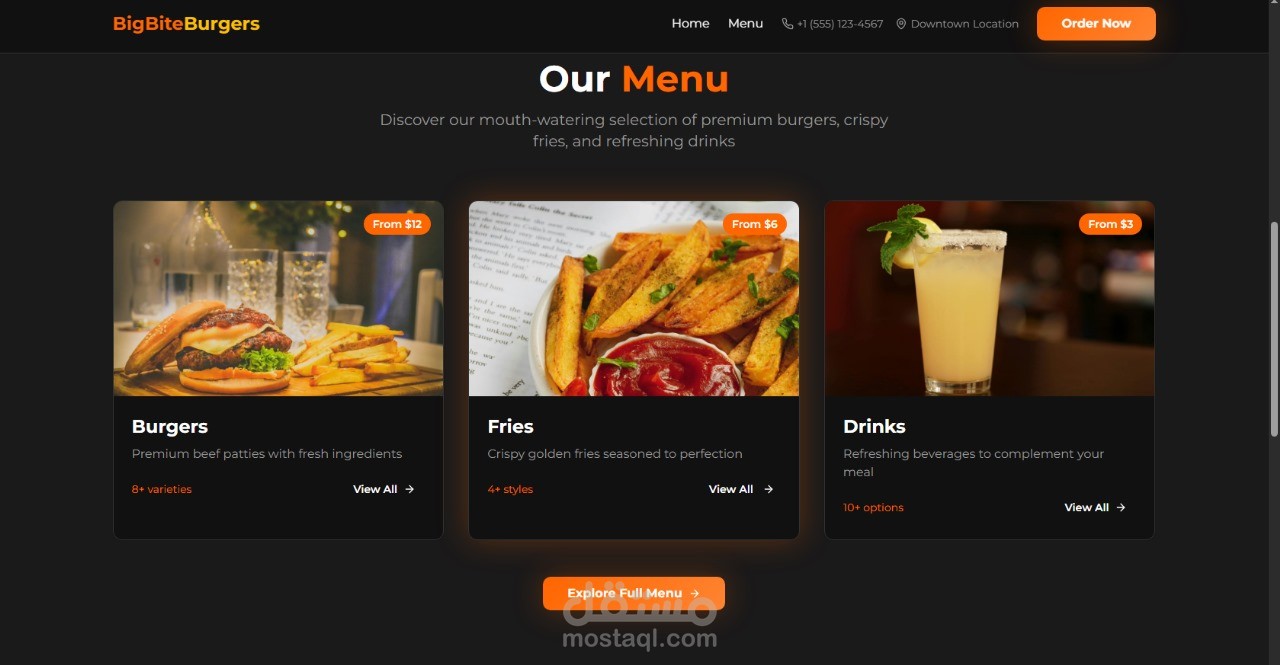
Task: Open the Home navigation item
Action: [690, 23]
